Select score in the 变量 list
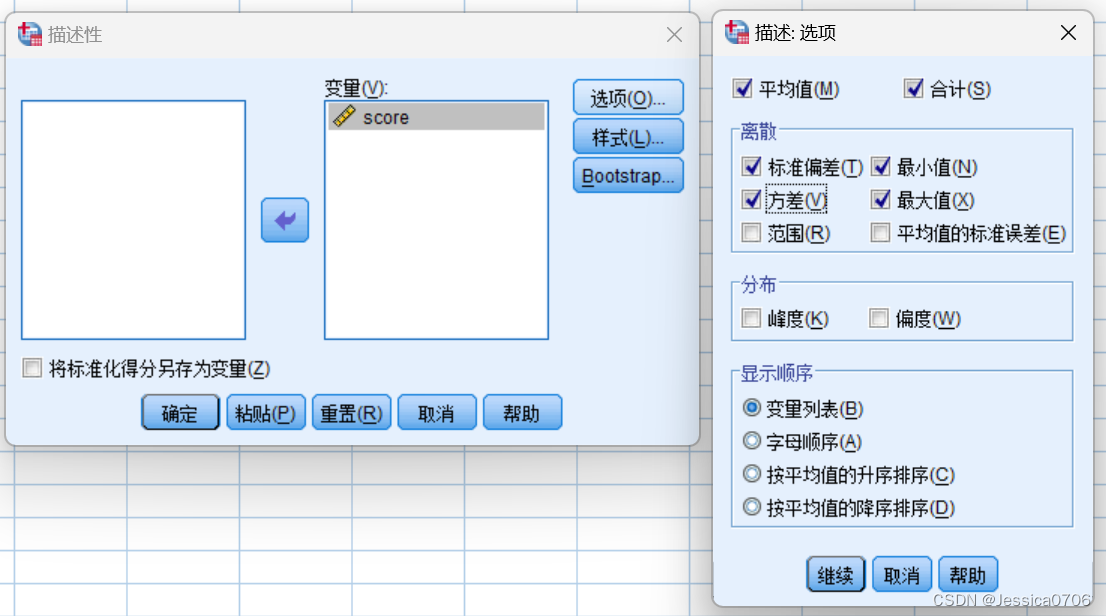Image resolution: width=1106 pixels, height=616 pixels. [x=437, y=117]
